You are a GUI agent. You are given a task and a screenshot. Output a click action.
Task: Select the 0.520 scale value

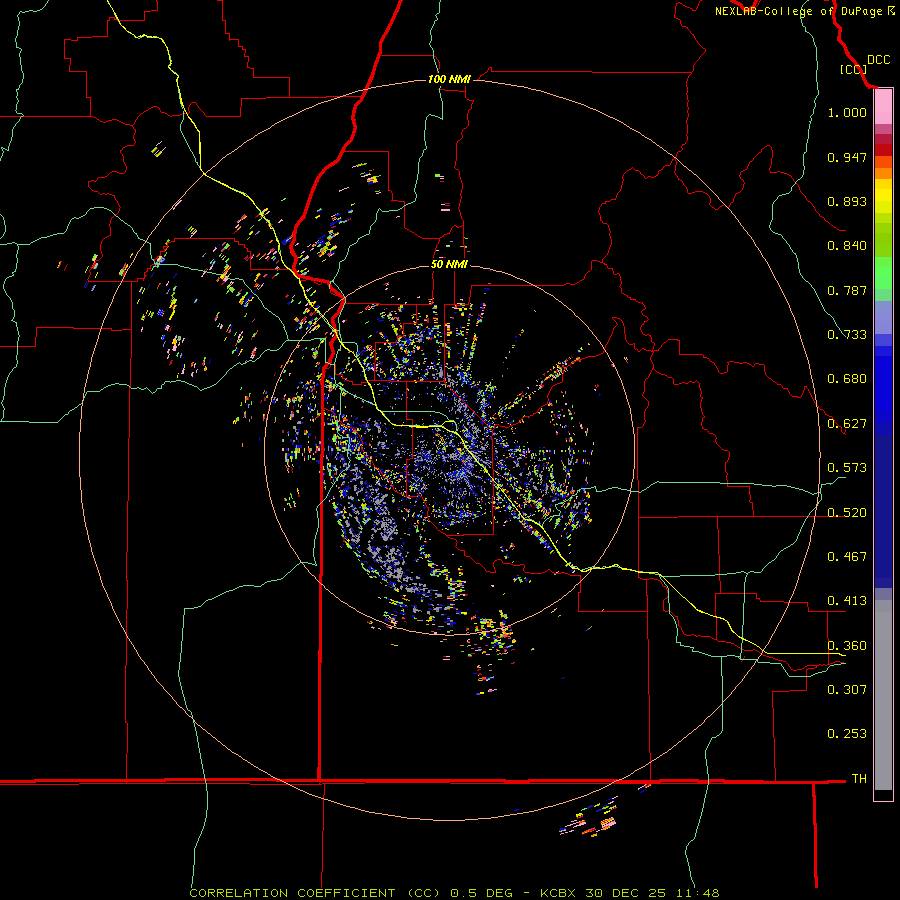(847, 513)
